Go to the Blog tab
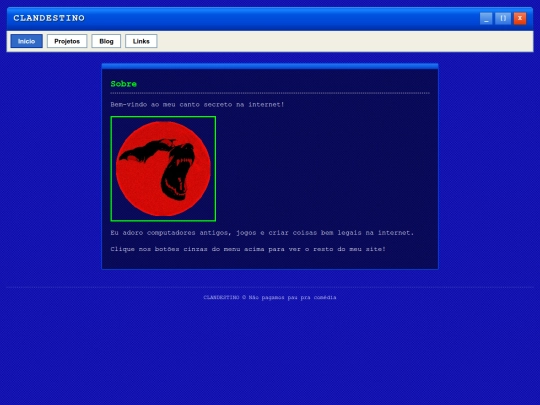This screenshot has height=405, width=540. pos(106,41)
